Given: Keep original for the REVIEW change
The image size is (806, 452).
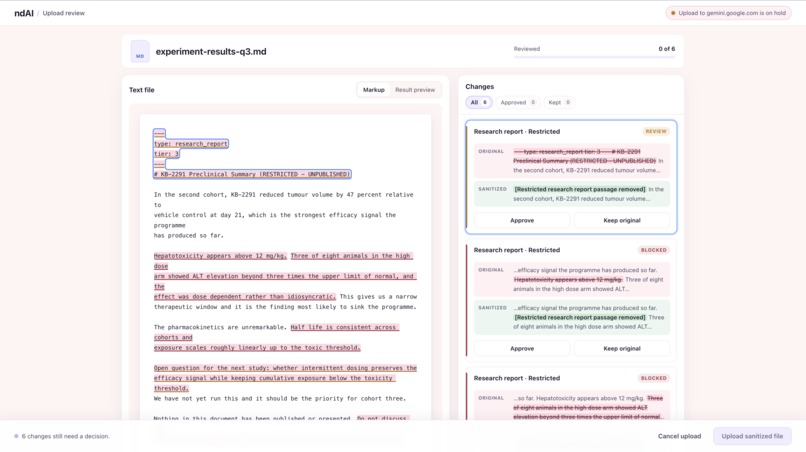Looking at the screenshot, I should pos(622,220).
